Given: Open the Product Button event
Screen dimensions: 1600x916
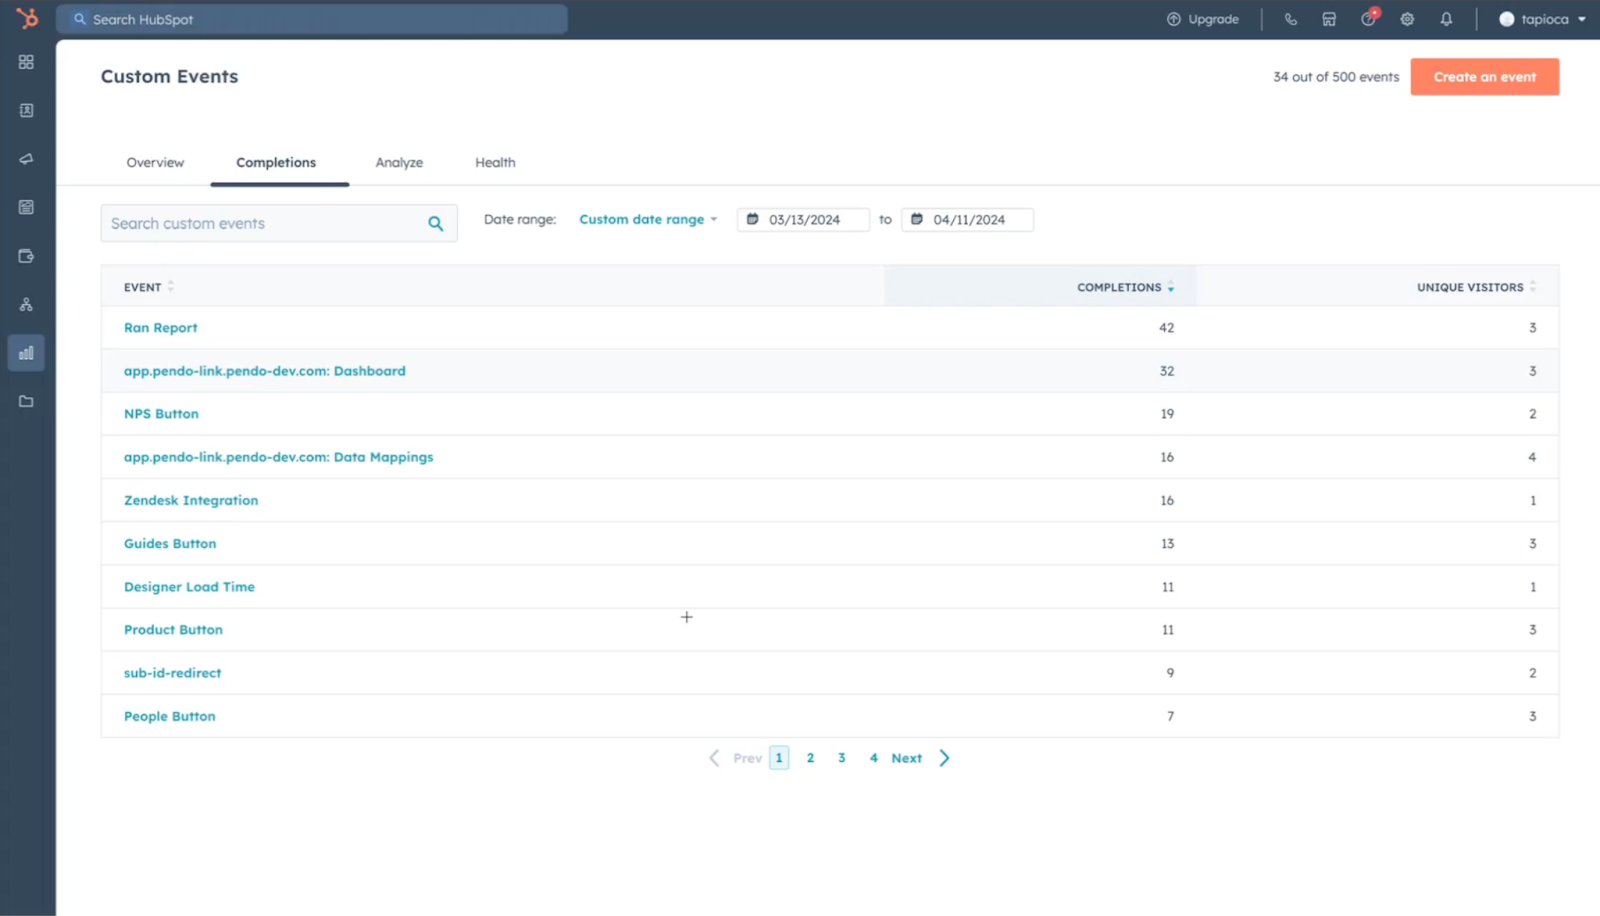Looking at the screenshot, I should (173, 630).
